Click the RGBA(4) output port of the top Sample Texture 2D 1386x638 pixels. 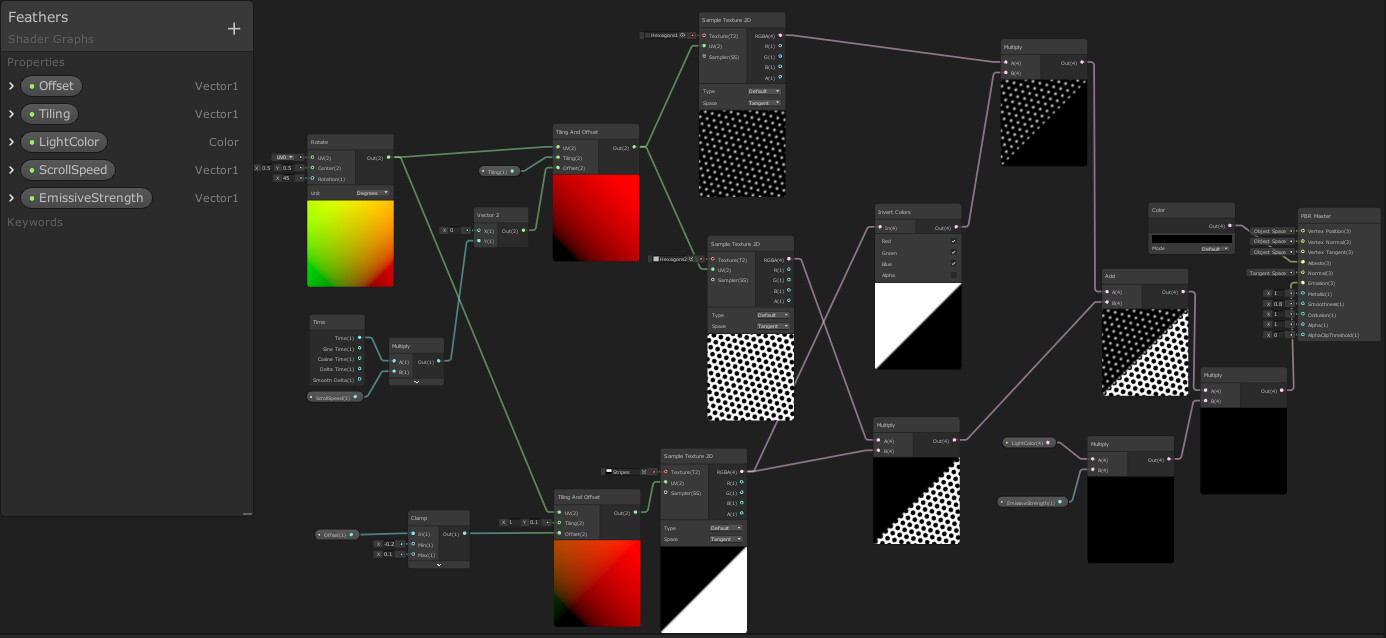(x=780, y=35)
